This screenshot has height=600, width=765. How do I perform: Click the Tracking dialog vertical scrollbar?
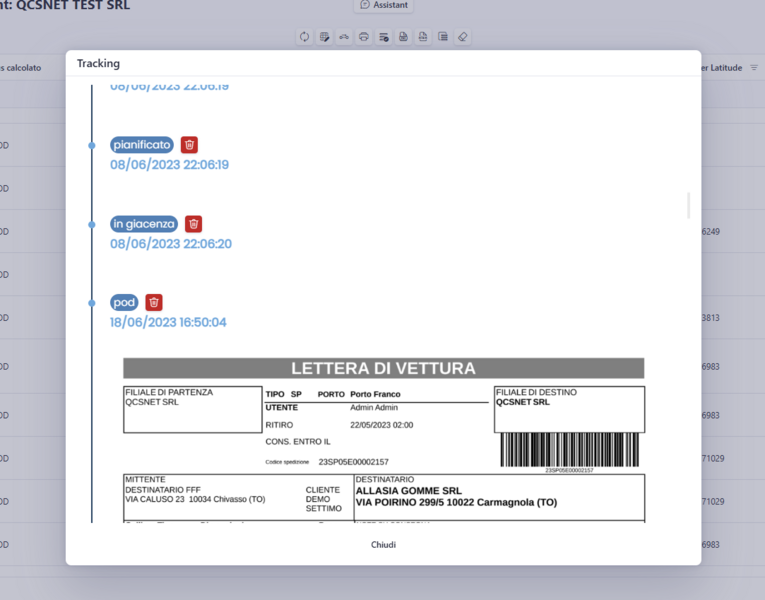click(x=688, y=205)
